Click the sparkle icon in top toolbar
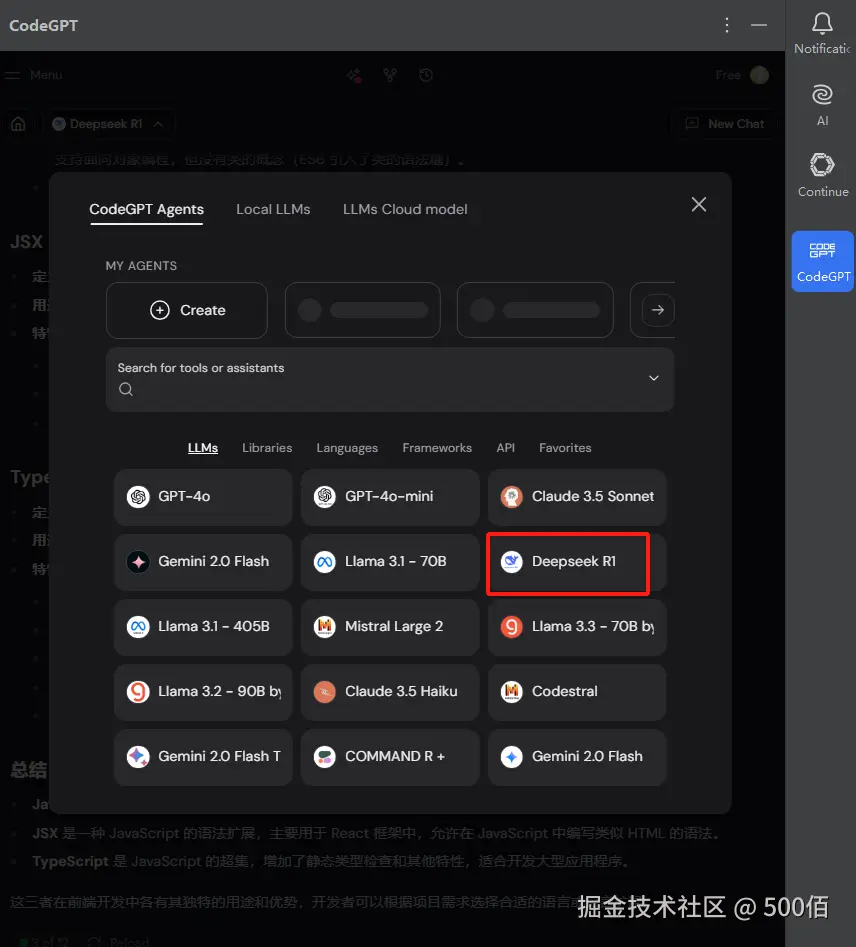This screenshot has height=947, width=856. 354,75
